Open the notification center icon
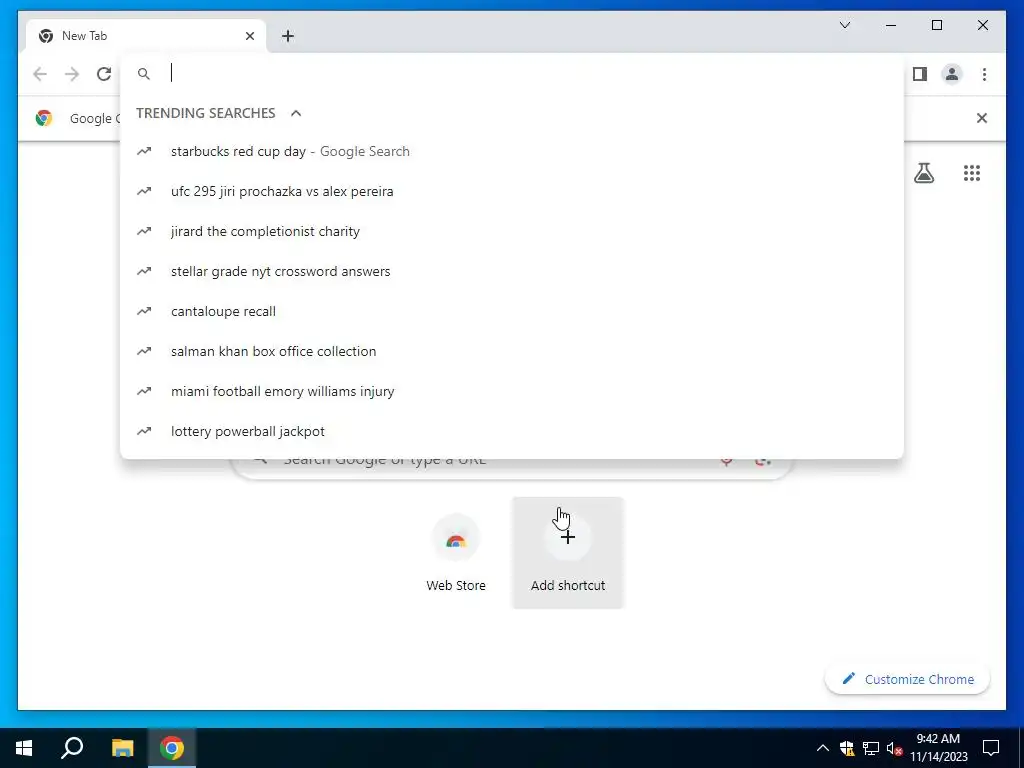1024x768 pixels. coord(991,748)
